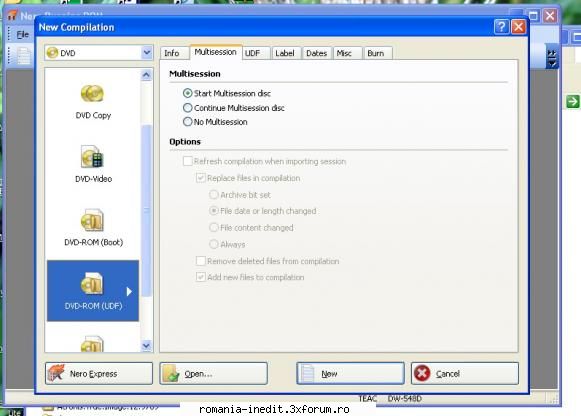The height and width of the screenshot is (416, 581).
Task: Click the TEAC DW-548D recorder status text
Action: click(390, 399)
